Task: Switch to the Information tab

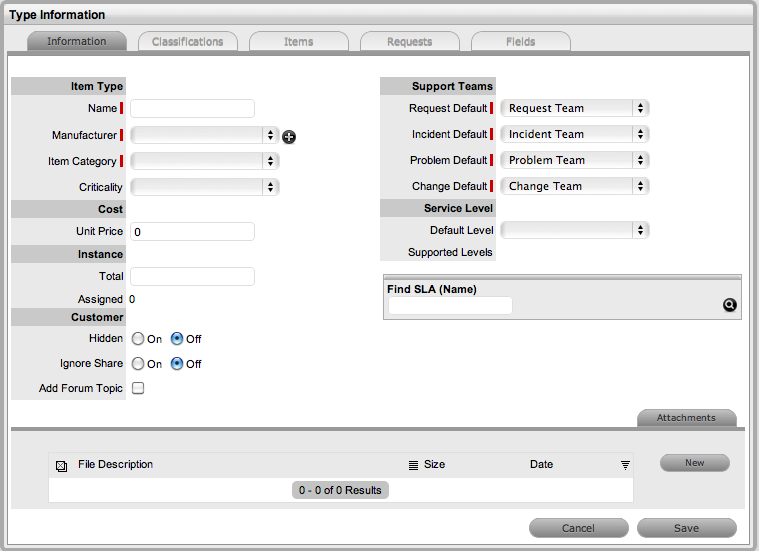Action: pos(77,42)
